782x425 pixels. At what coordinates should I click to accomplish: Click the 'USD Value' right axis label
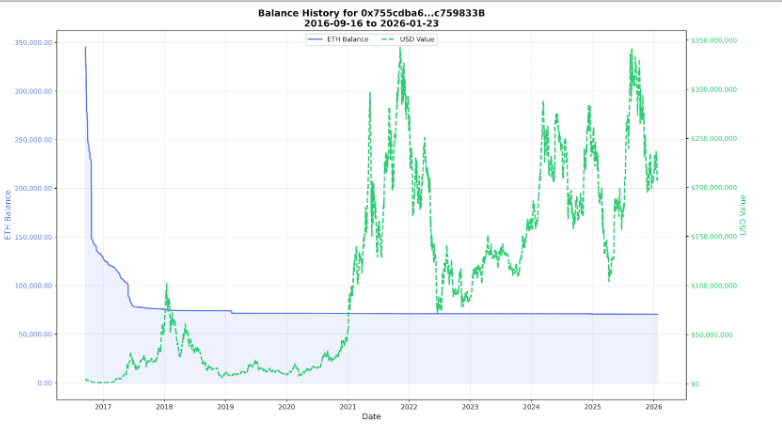[743, 215]
